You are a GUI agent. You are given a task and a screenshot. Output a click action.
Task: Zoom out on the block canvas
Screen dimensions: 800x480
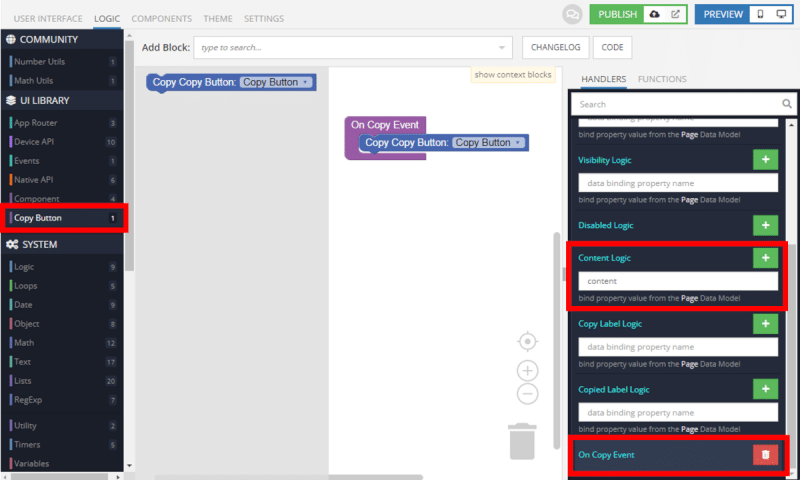[528, 394]
